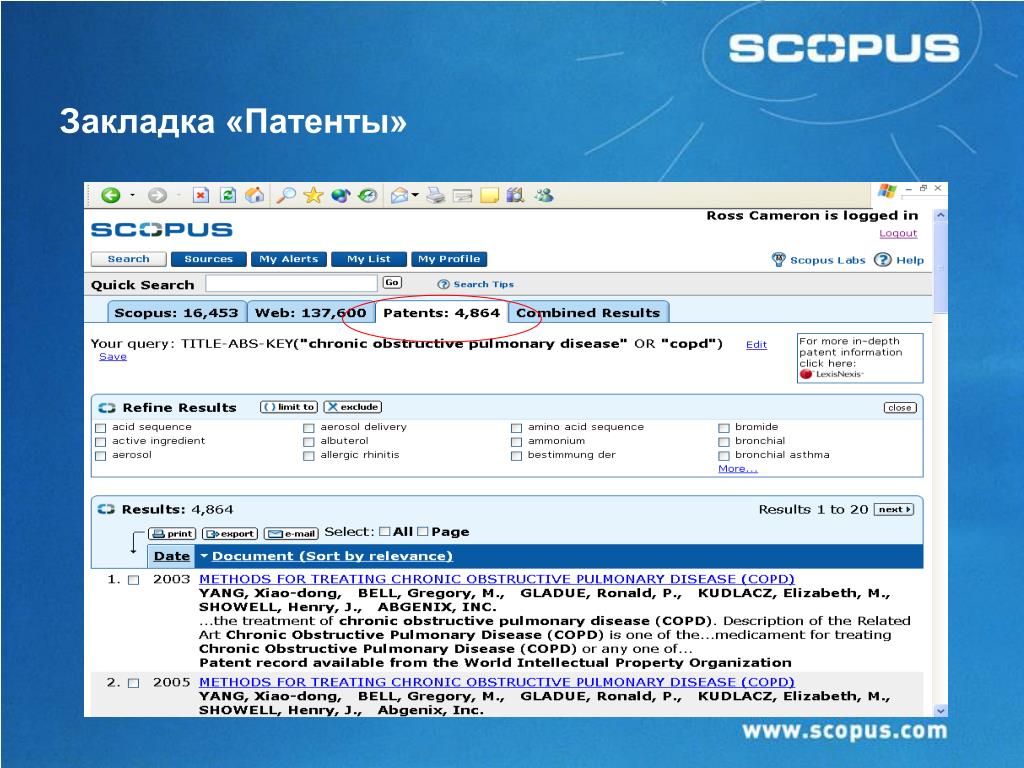Check the 'aerosol delivery' checkbox
Image resolution: width=1024 pixels, height=768 pixels.
coord(308,428)
